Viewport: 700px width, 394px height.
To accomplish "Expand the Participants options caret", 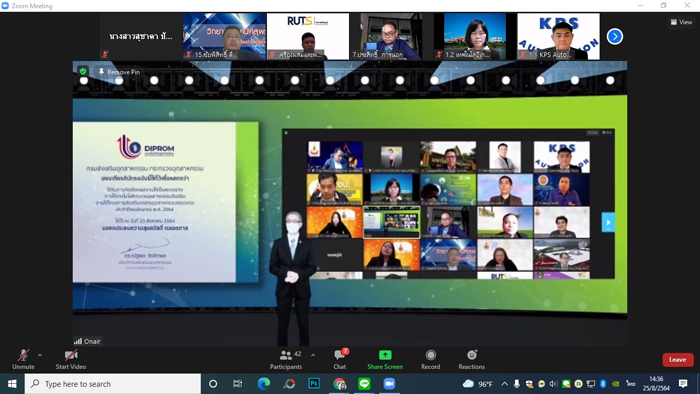I will click(313, 356).
